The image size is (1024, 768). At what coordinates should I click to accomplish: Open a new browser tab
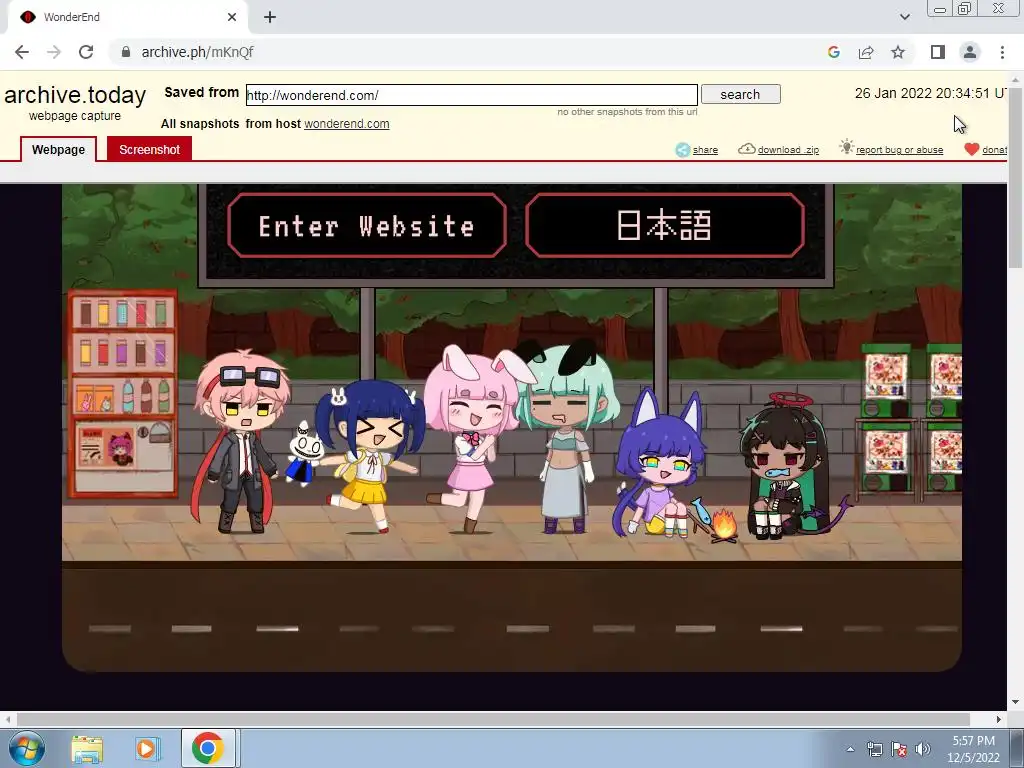(x=270, y=17)
